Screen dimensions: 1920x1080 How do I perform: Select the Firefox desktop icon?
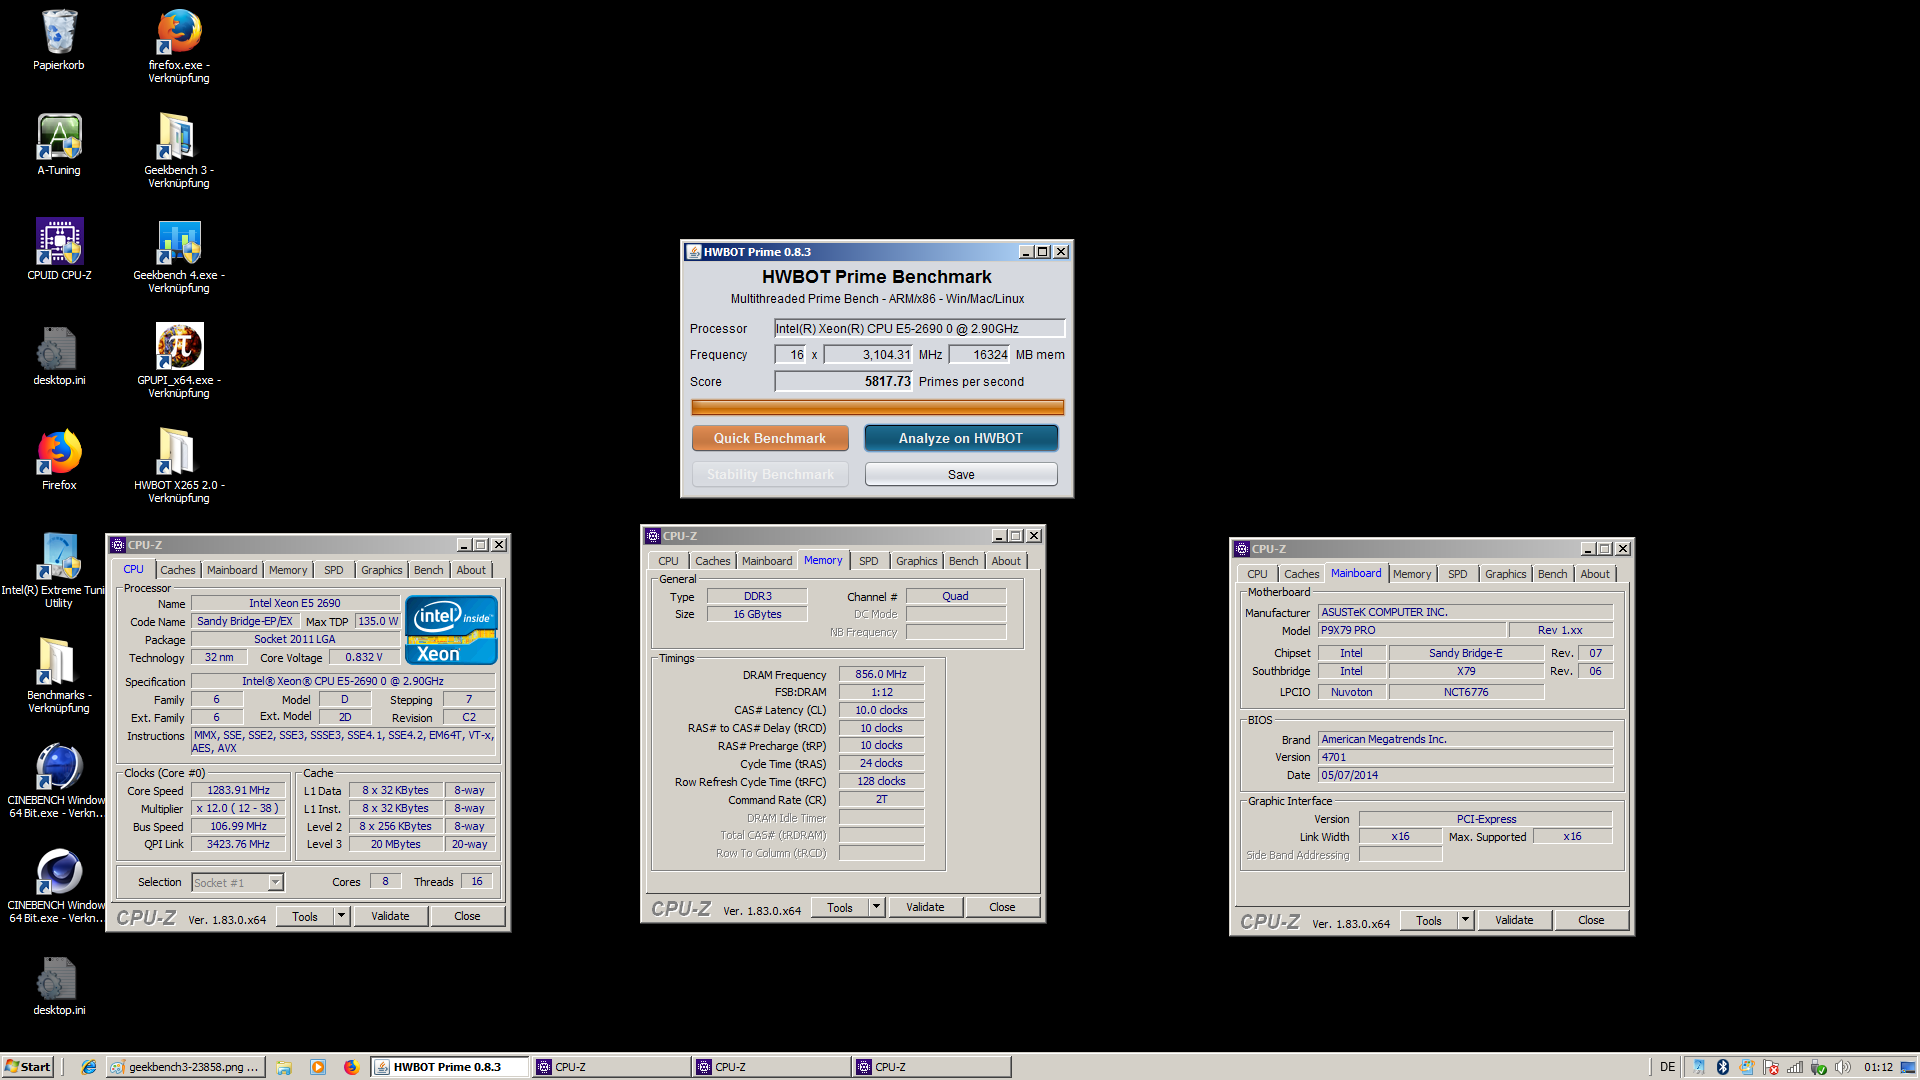point(59,452)
